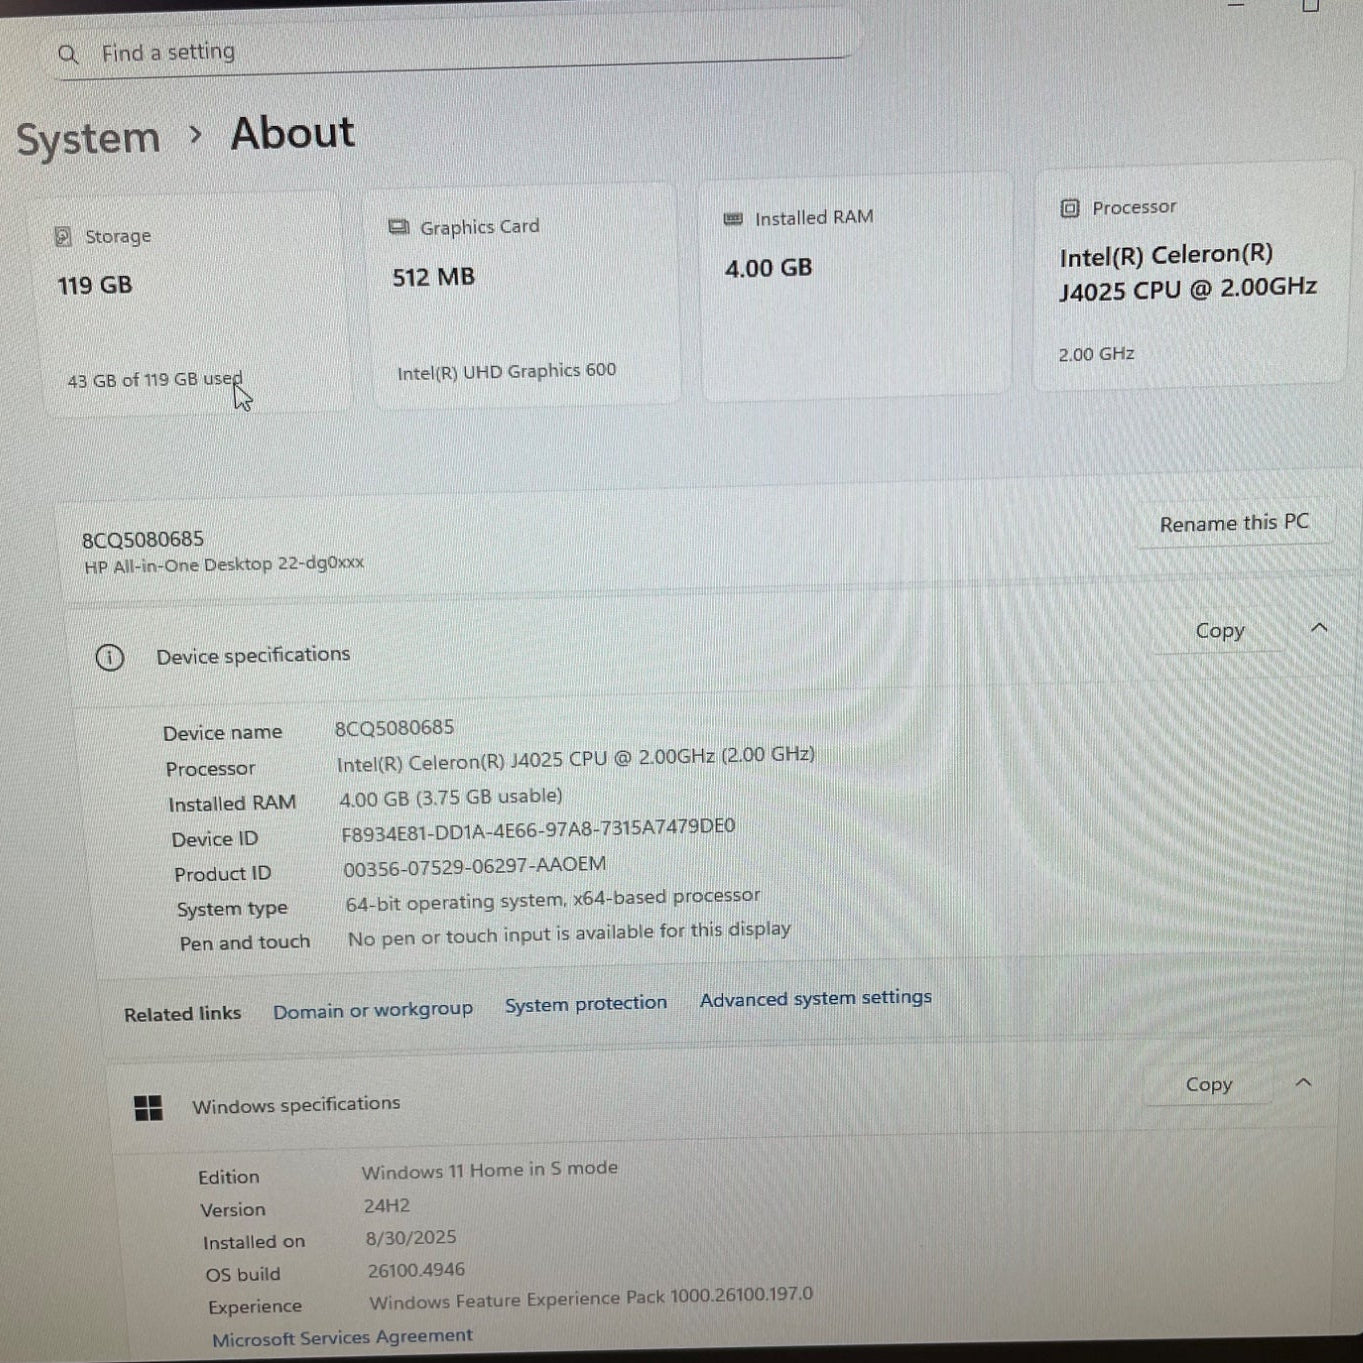Open System protection settings

586,1004
